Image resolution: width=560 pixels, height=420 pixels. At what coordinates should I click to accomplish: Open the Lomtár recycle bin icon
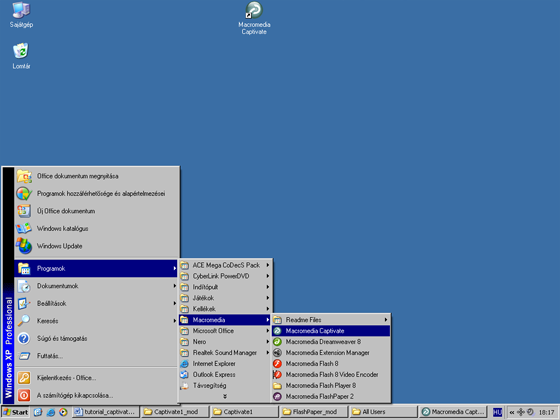coord(21,56)
